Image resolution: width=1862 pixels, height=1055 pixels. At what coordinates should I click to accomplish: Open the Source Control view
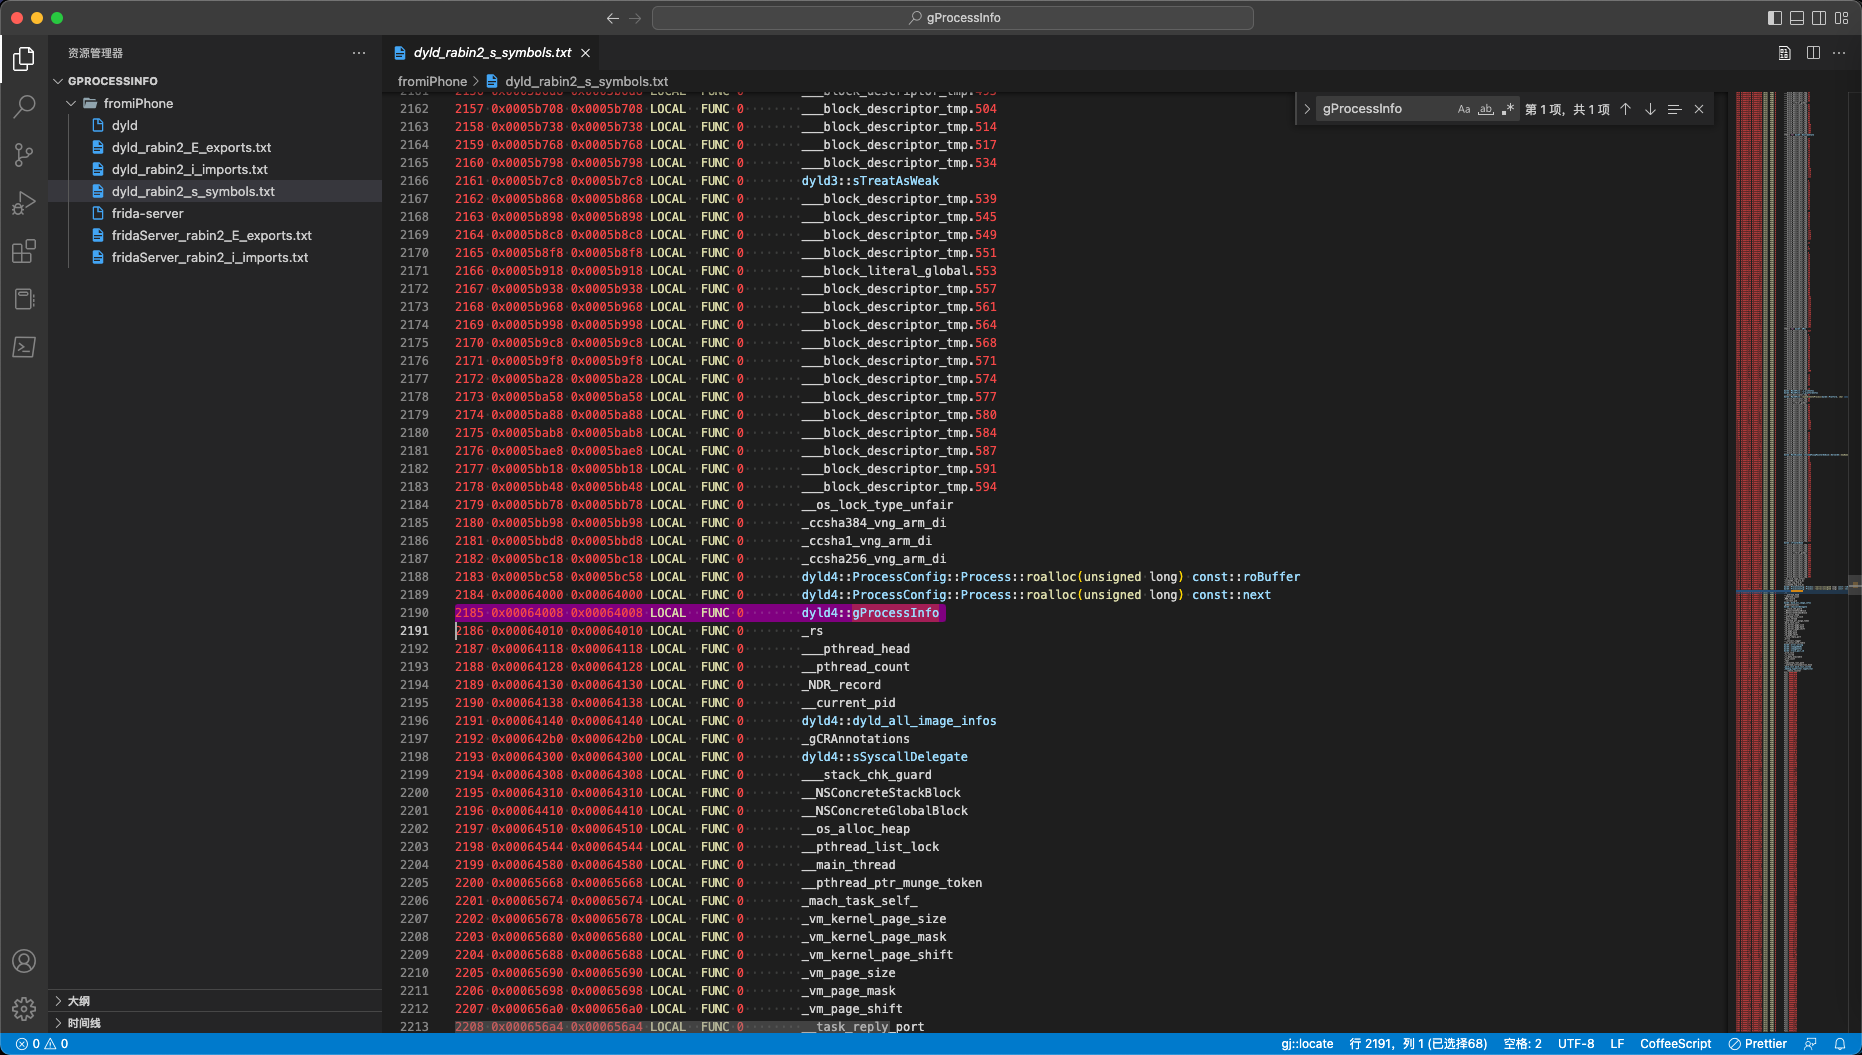pyautogui.click(x=24, y=154)
